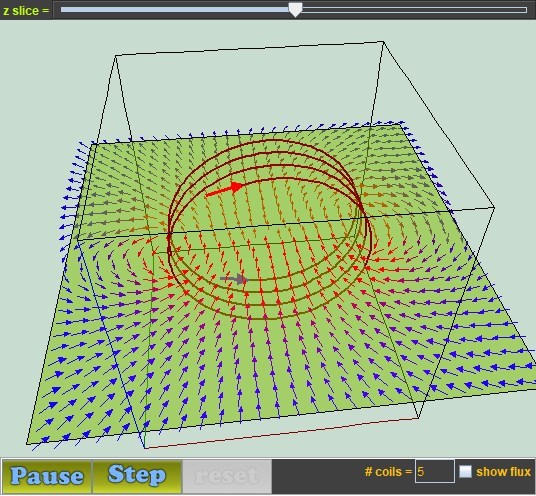Viewport: 536px width, 496px height.
Task: Click the top-right corner of wireframe box
Action: pyautogui.click(x=383, y=42)
